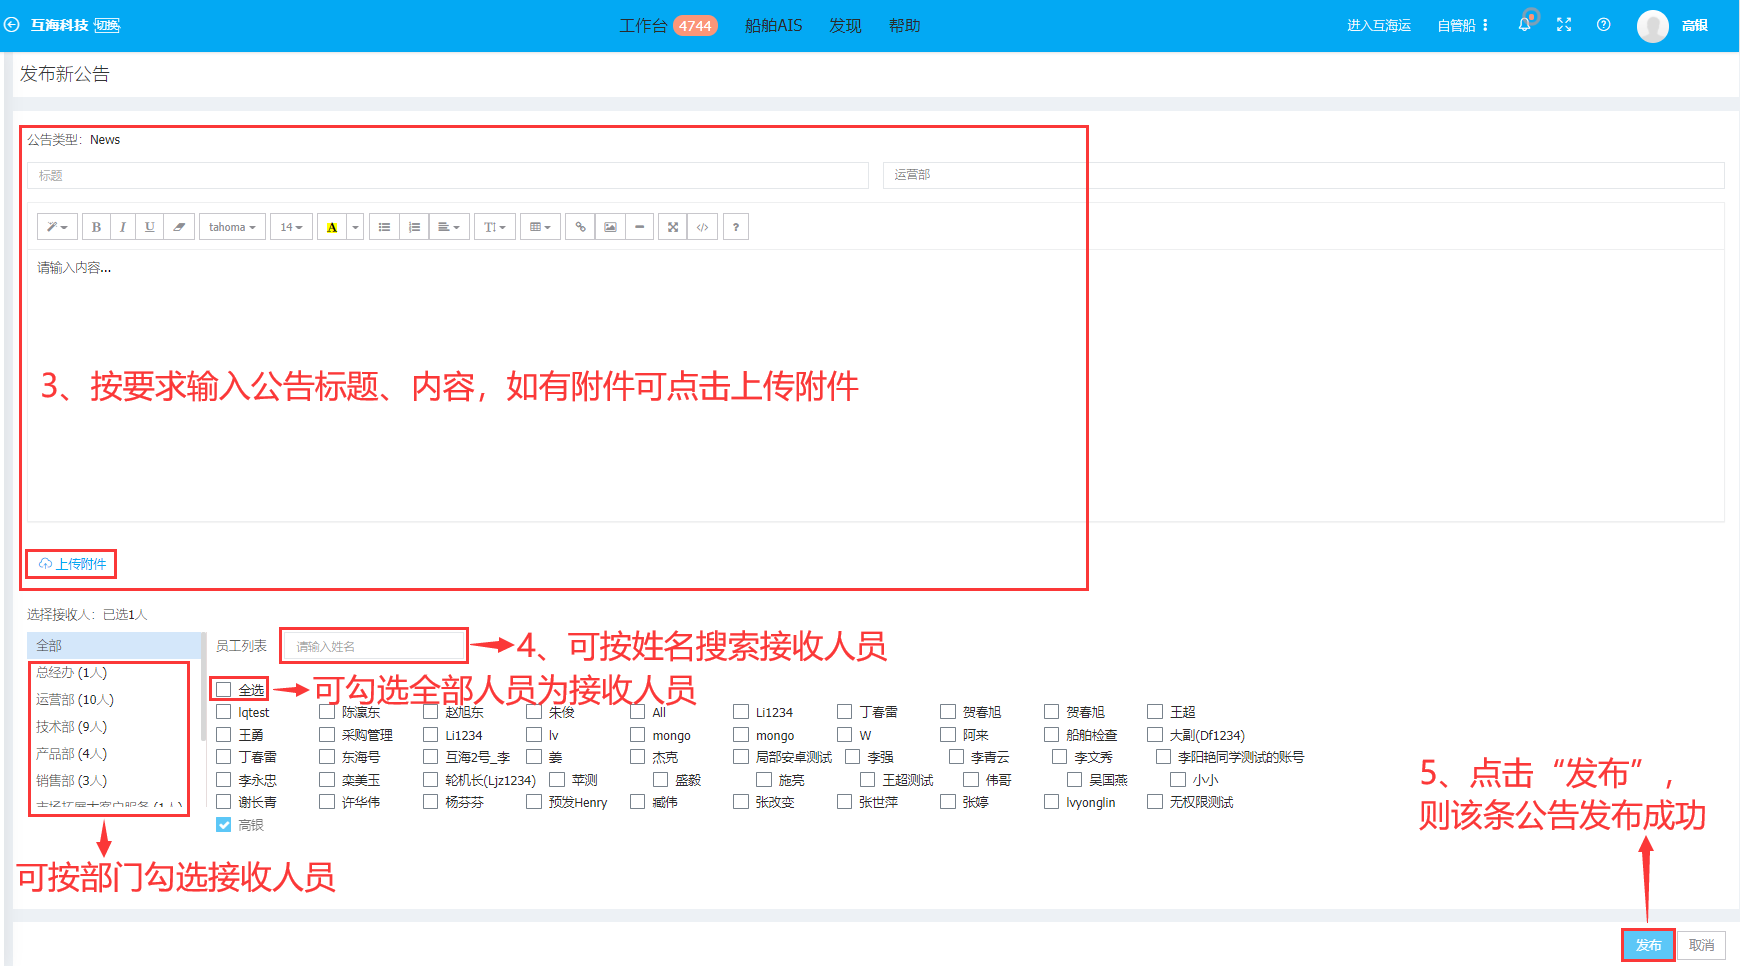
Task: Select the 技术部 (9人) department
Action: click(72, 726)
